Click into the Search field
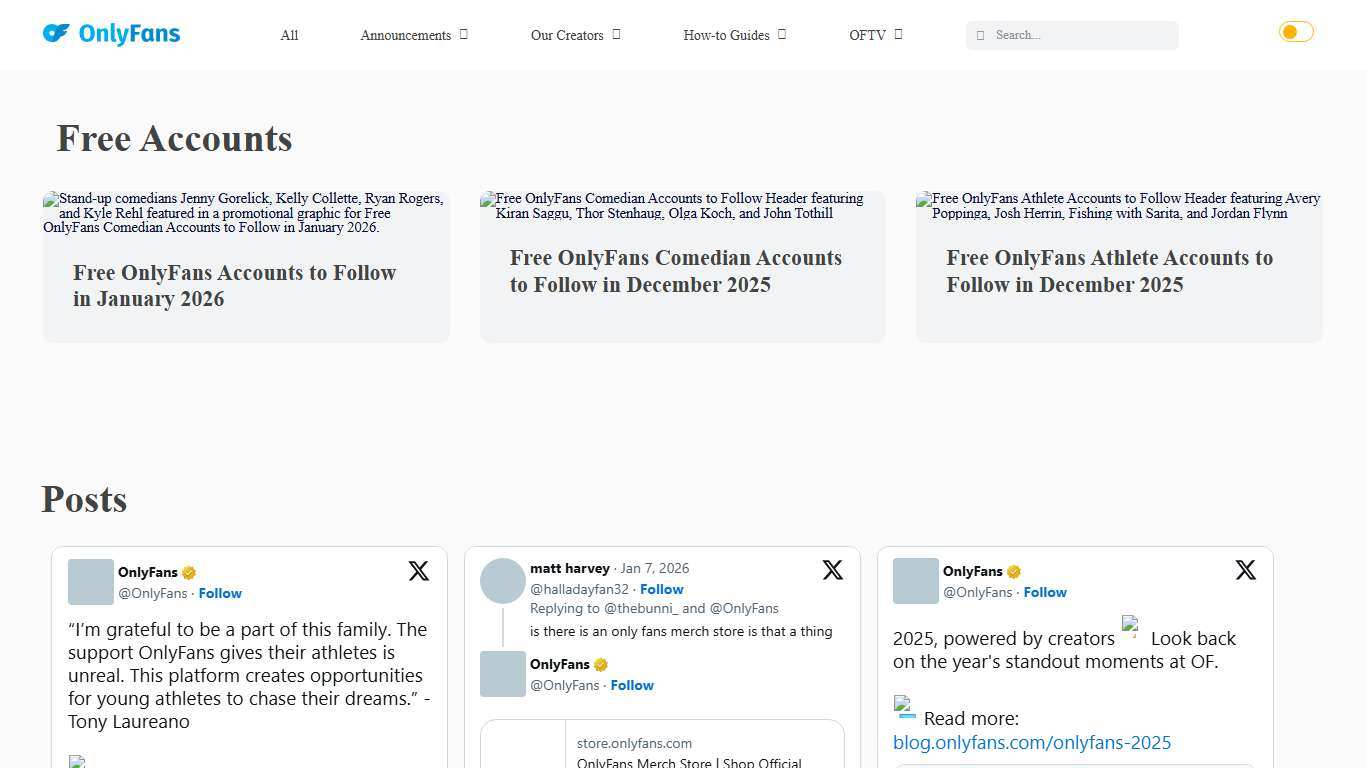Image resolution: width=1366 pixels, height=768 pixels. (x=1080, y=35)
